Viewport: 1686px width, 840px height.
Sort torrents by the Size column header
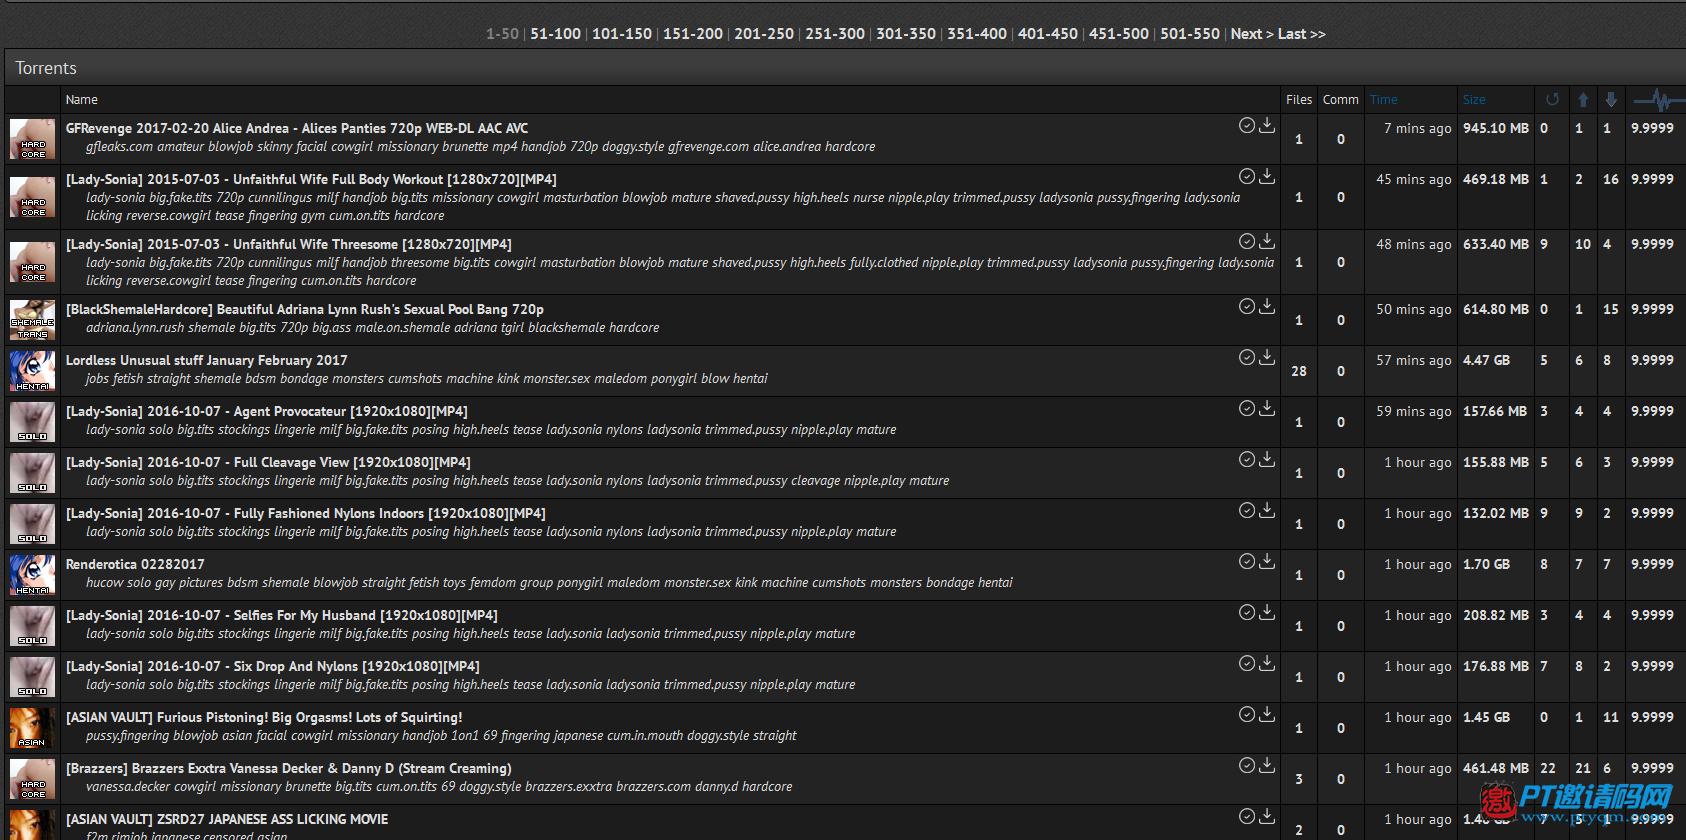click(1474, 100)
